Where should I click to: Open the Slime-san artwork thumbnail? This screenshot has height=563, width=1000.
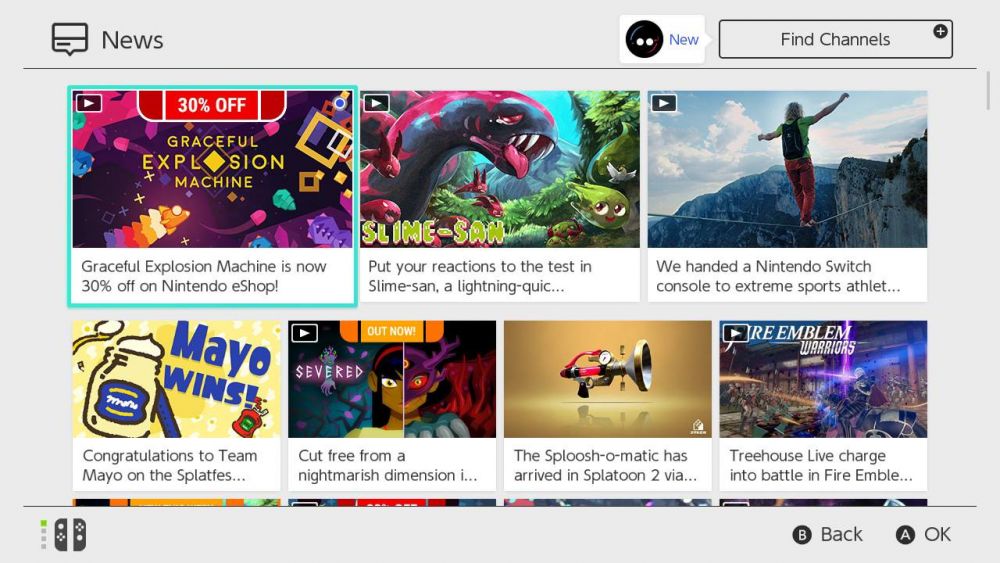(500, 169)
